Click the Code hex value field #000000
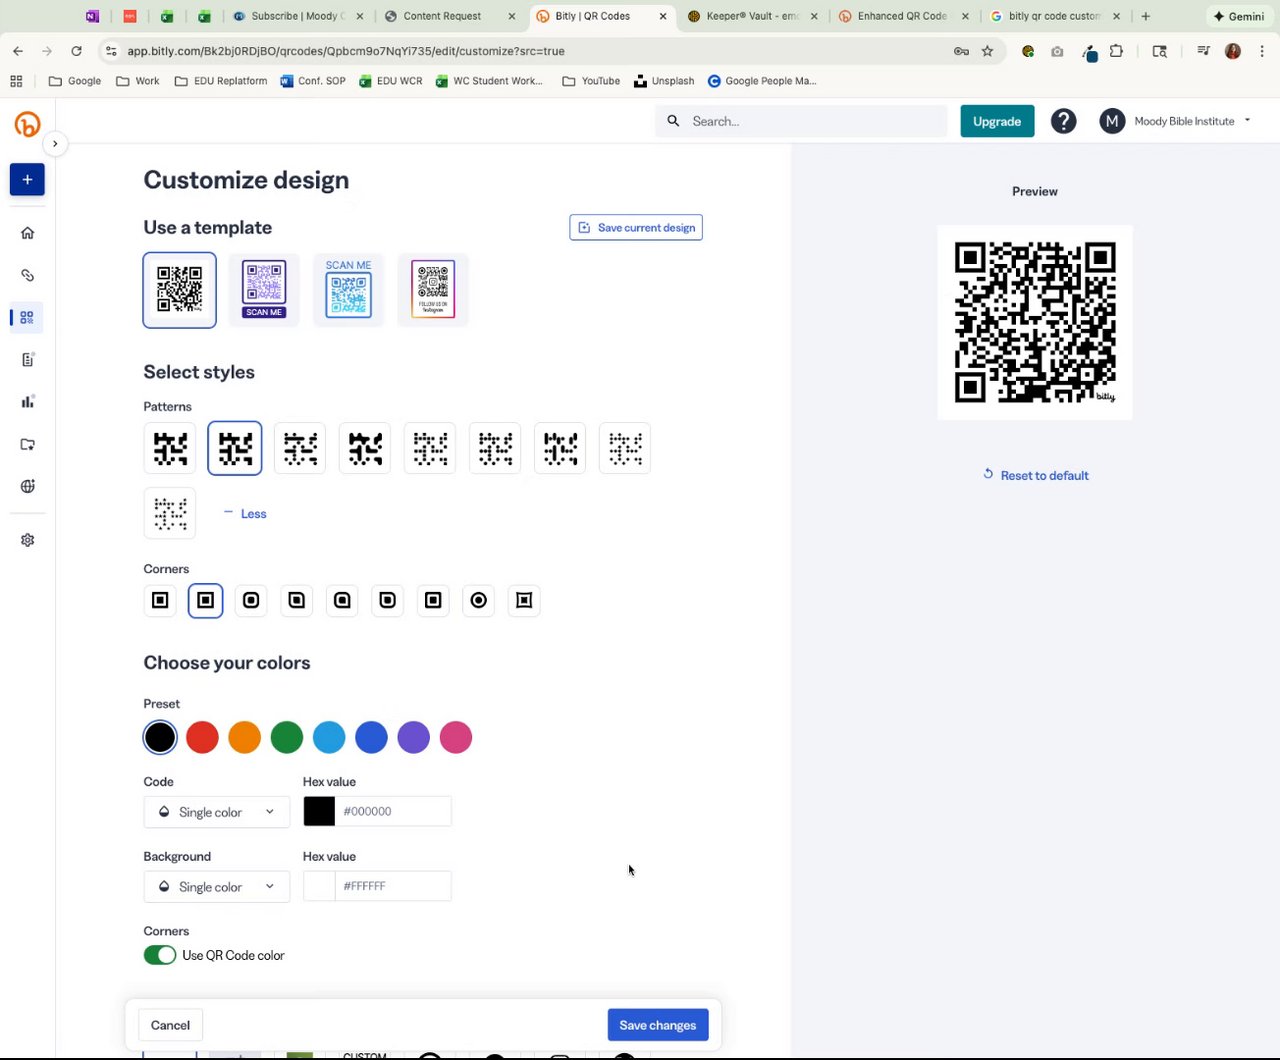 click(x=393, y=811)
